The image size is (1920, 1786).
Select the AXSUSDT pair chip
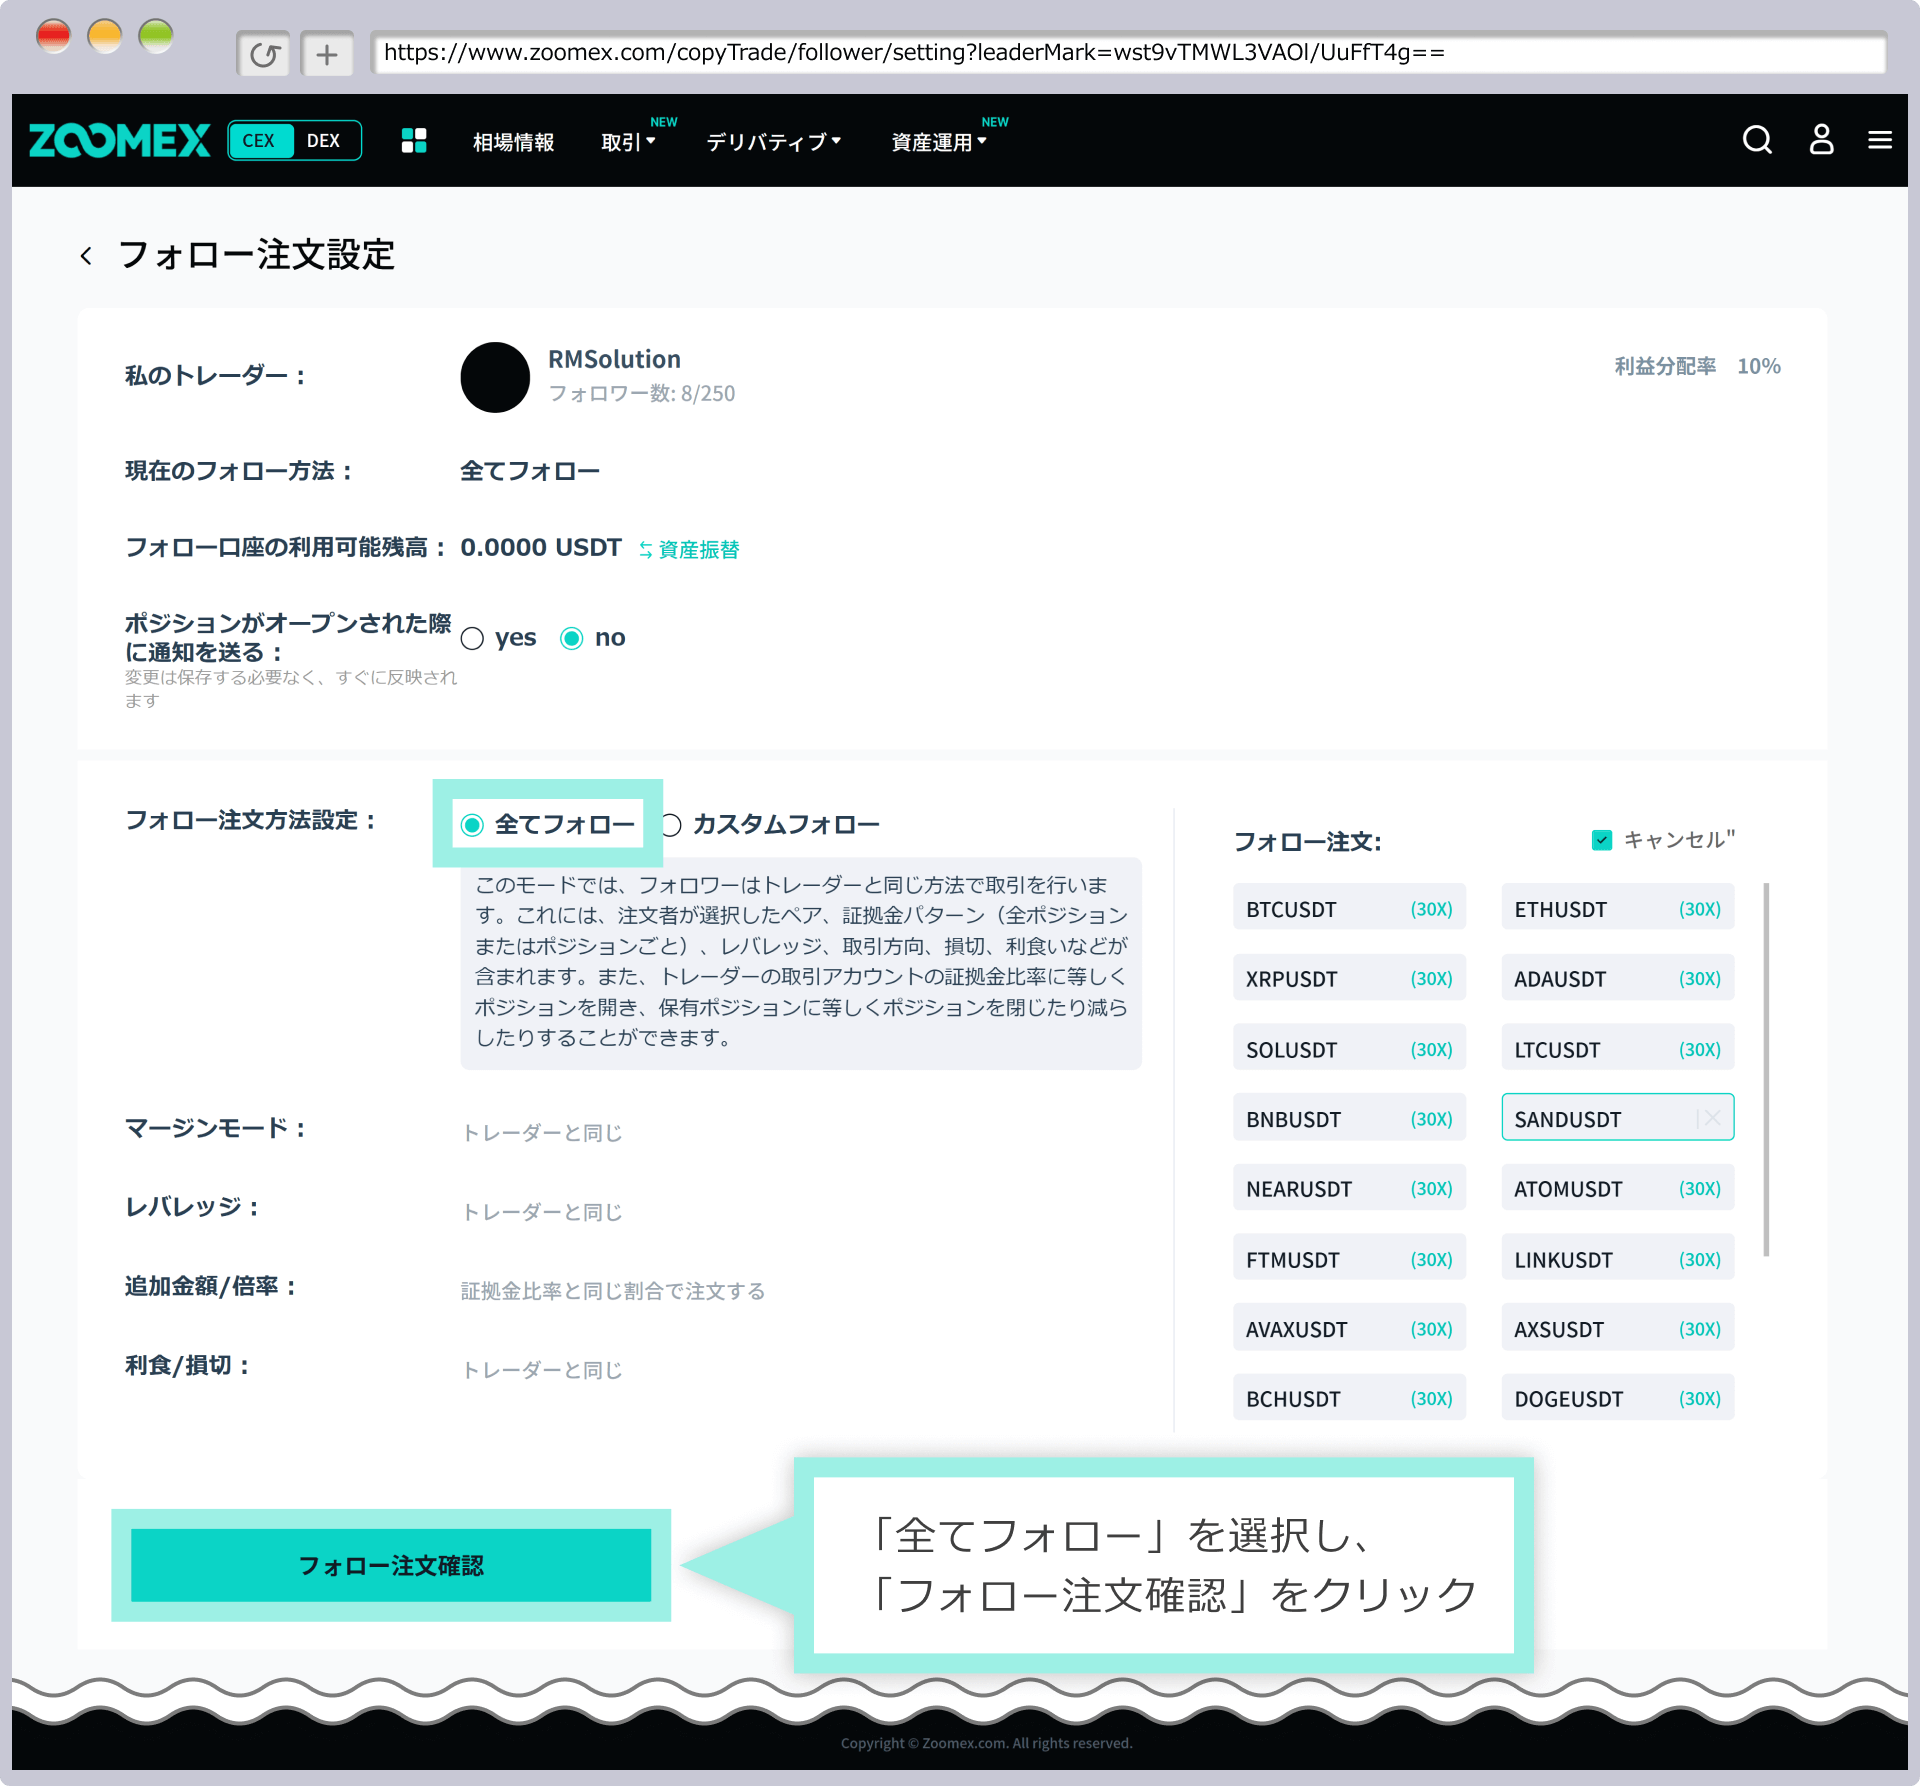click(1617, 1329)
